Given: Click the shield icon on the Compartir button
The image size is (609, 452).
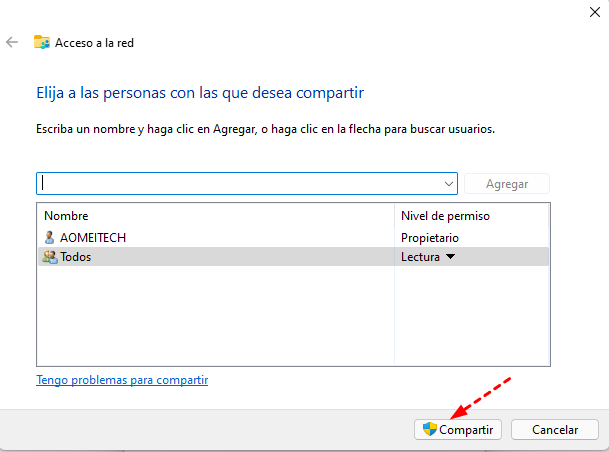Looking at the screenshot, I should click(x=430, y=429).
